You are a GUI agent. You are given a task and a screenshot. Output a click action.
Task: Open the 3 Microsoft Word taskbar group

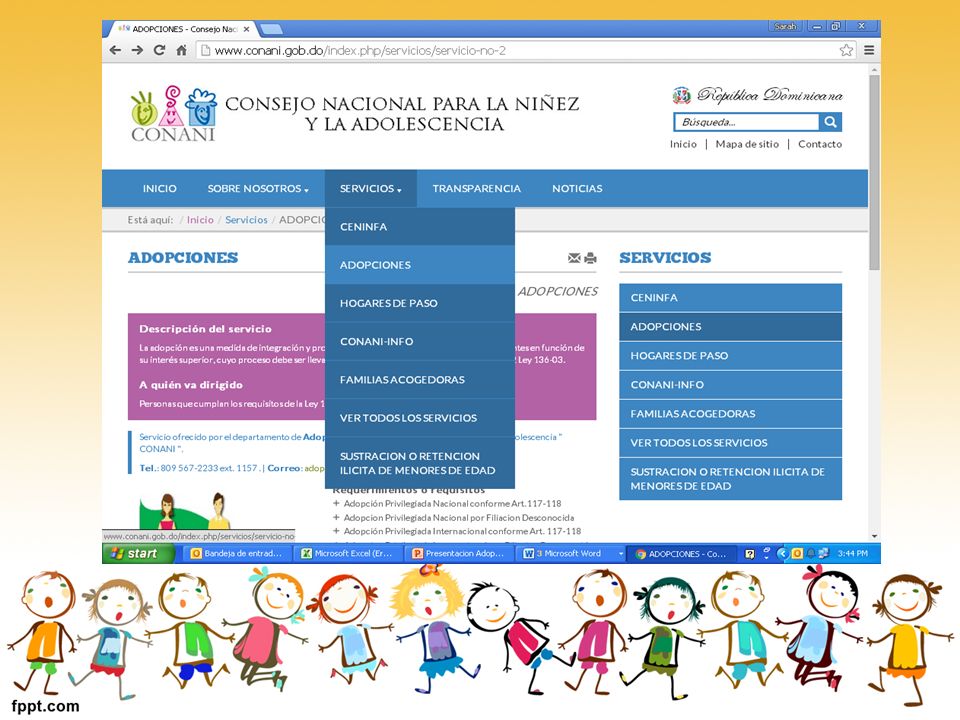coord(572,554)
